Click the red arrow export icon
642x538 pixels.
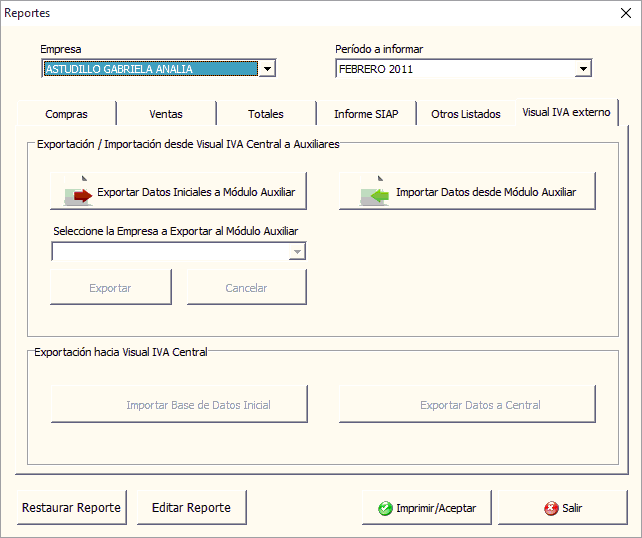[78, 193]
